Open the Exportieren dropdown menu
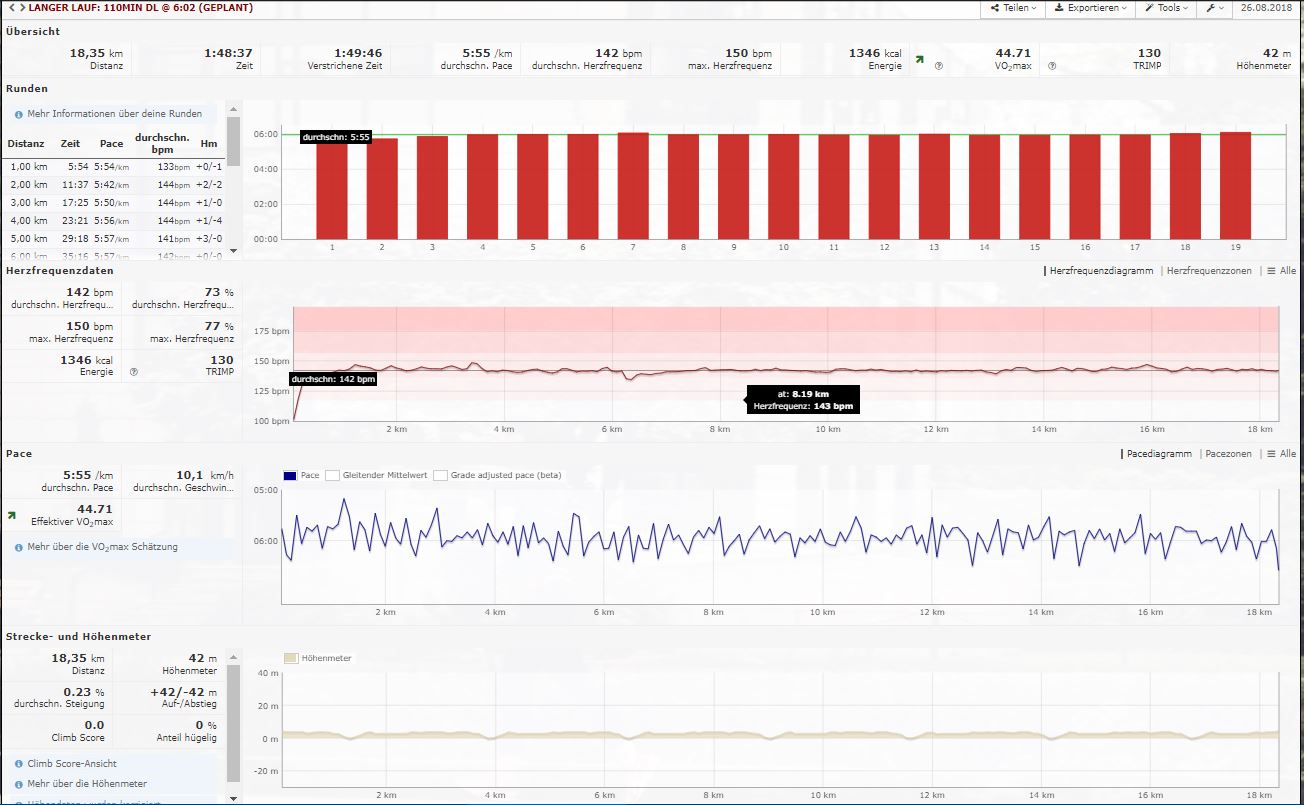Viewport: 1304px width, 805px height. point(1090,8)
